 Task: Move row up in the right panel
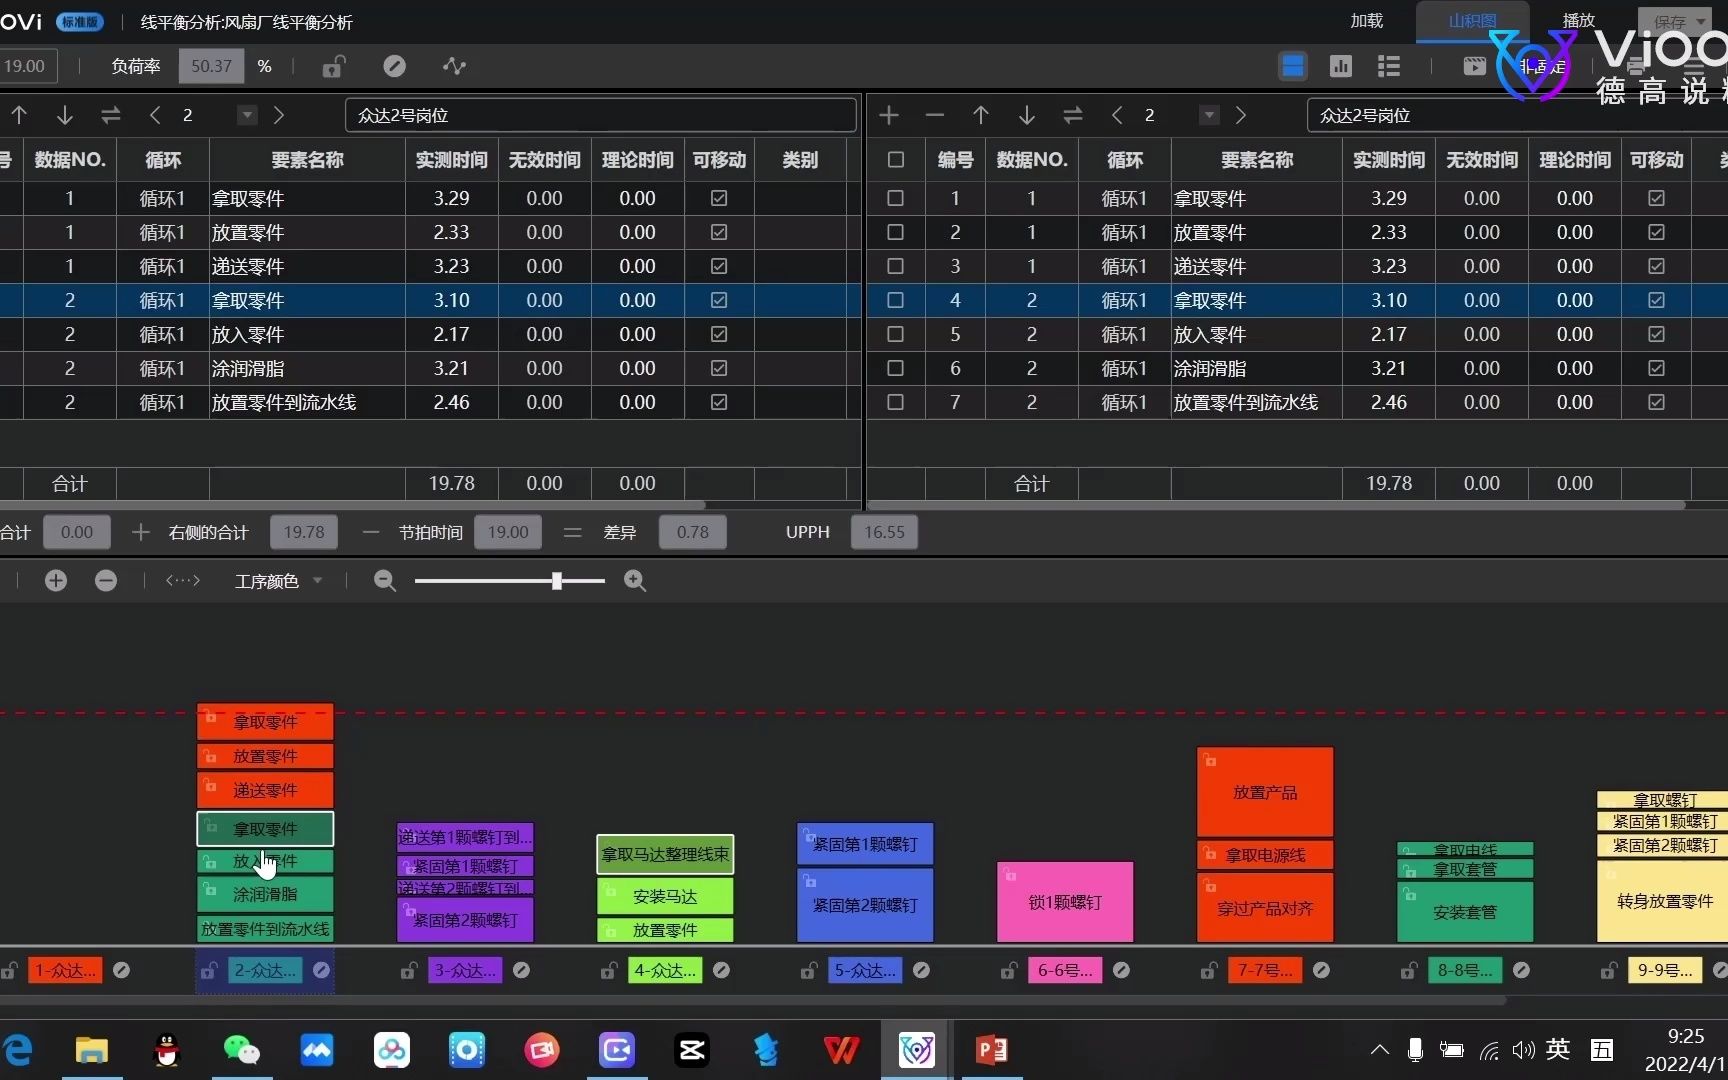click(981, 115)
